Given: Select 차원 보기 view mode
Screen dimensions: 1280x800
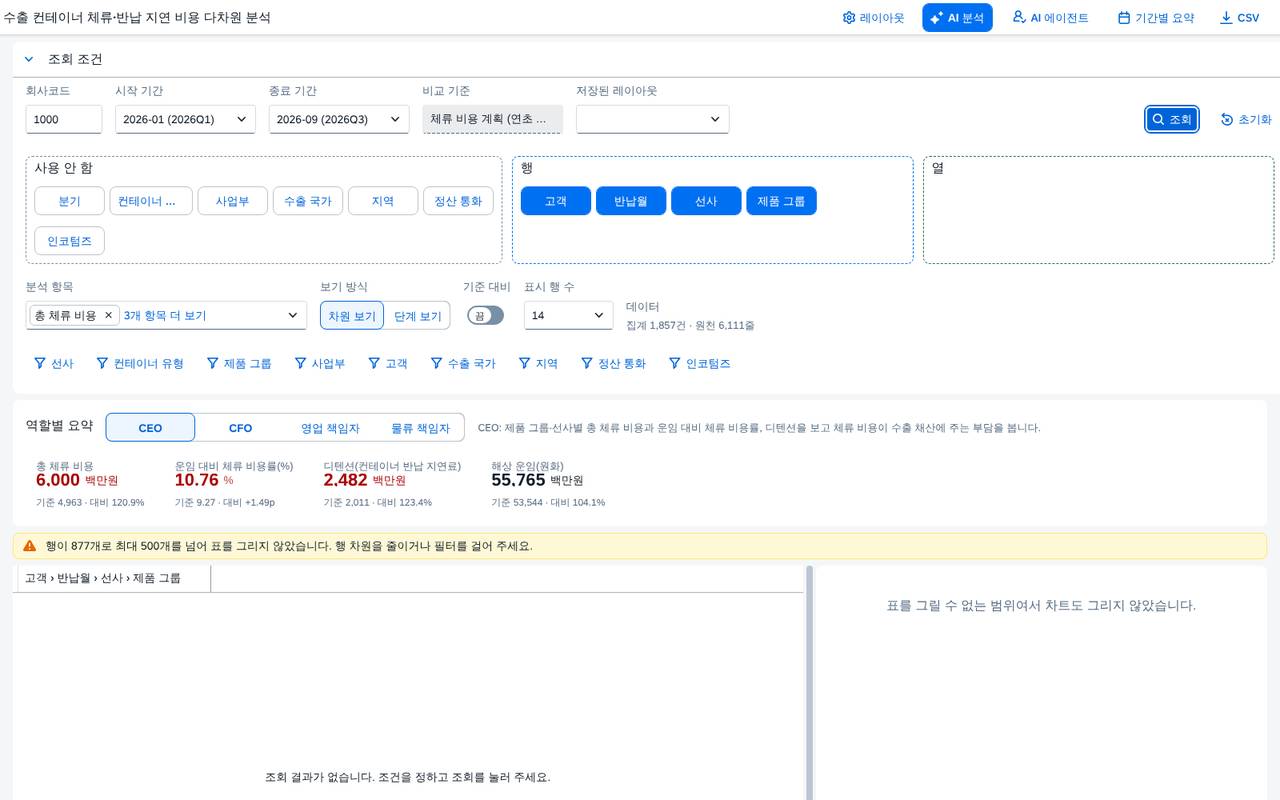Looking at the screenshot, I should (x=352, y=316).
